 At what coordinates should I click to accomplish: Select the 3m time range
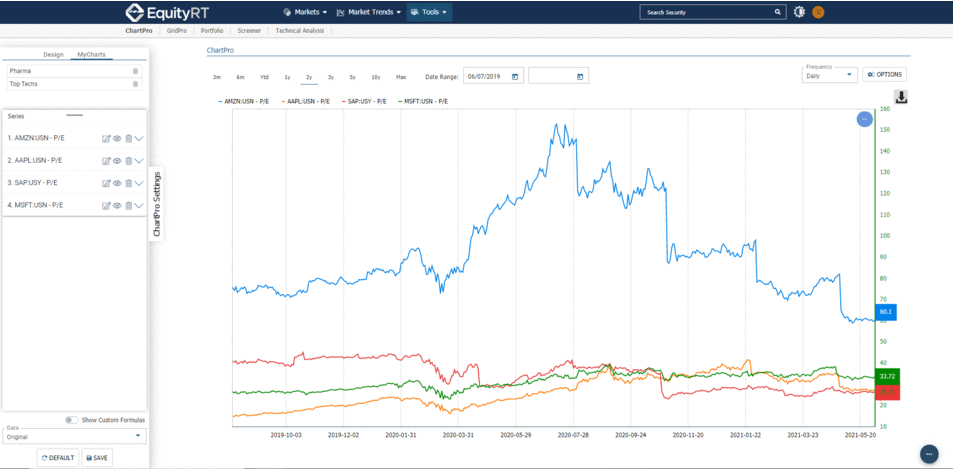[216, 77]
